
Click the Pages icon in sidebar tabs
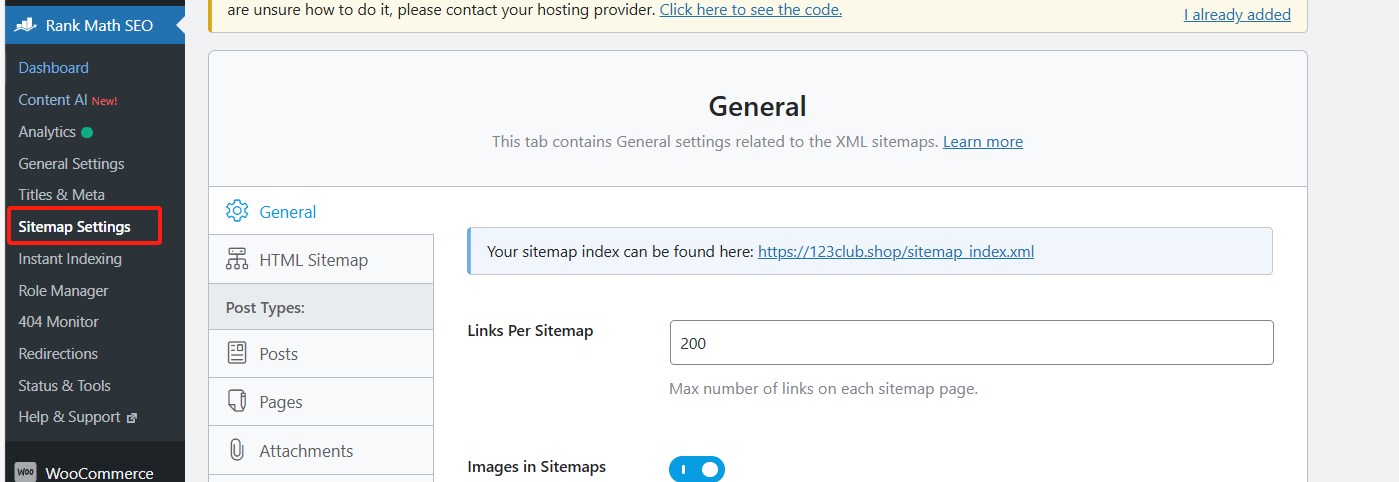[237, 402]
